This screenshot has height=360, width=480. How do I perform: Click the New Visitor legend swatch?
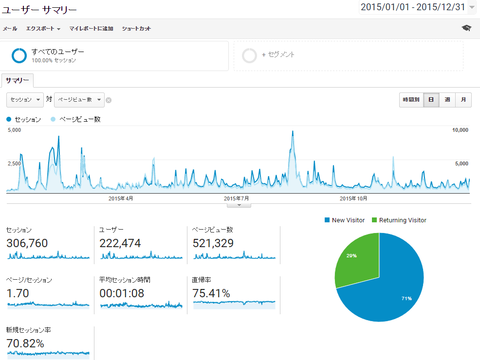pos(327,220)
